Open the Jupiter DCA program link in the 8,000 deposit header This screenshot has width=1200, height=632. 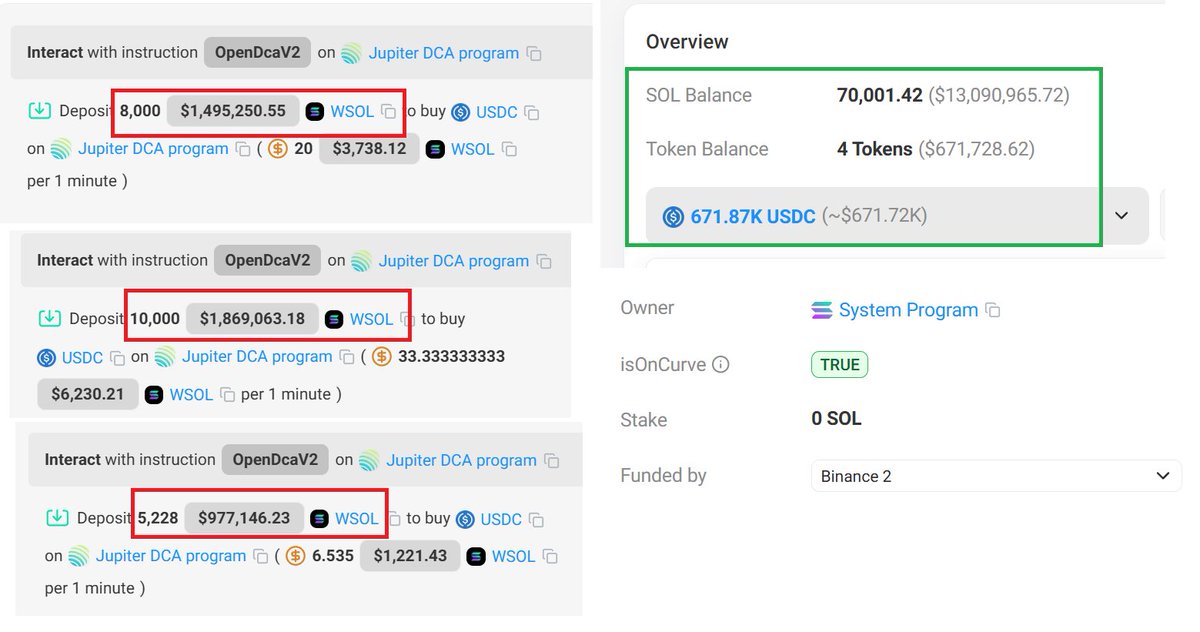[444, 53]
